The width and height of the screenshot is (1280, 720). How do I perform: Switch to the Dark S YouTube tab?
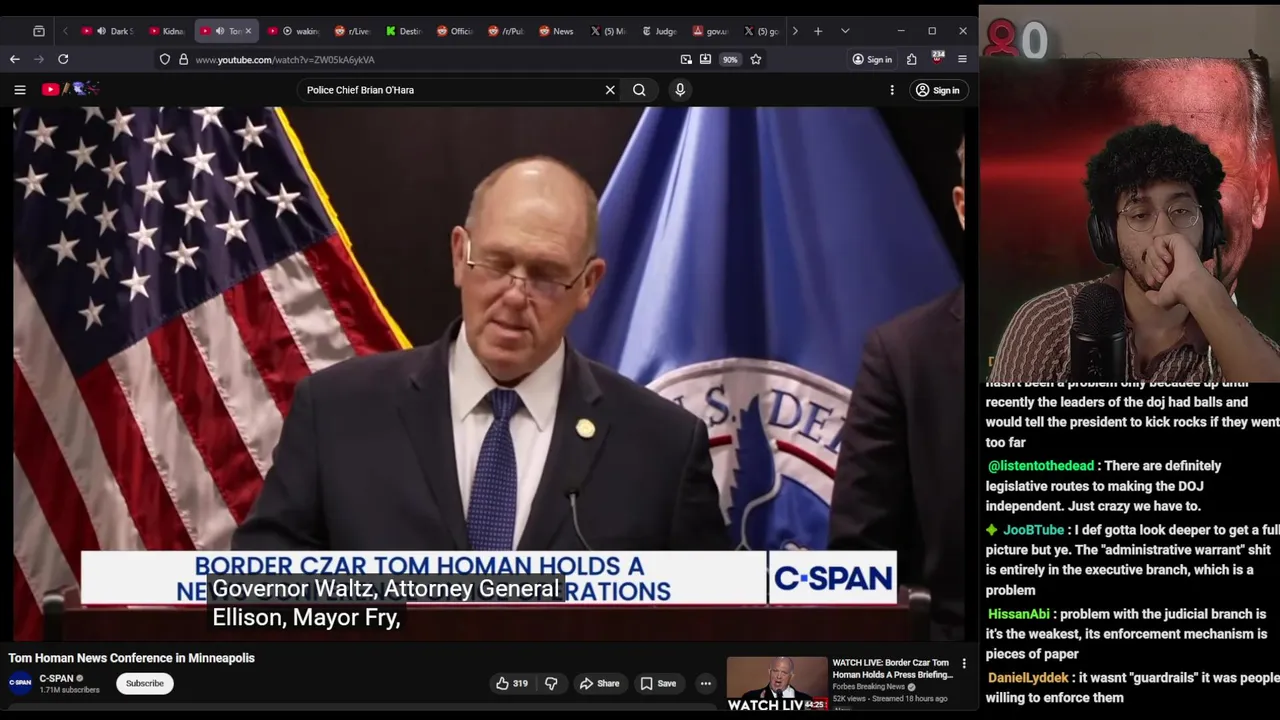(x=108, y=31)
